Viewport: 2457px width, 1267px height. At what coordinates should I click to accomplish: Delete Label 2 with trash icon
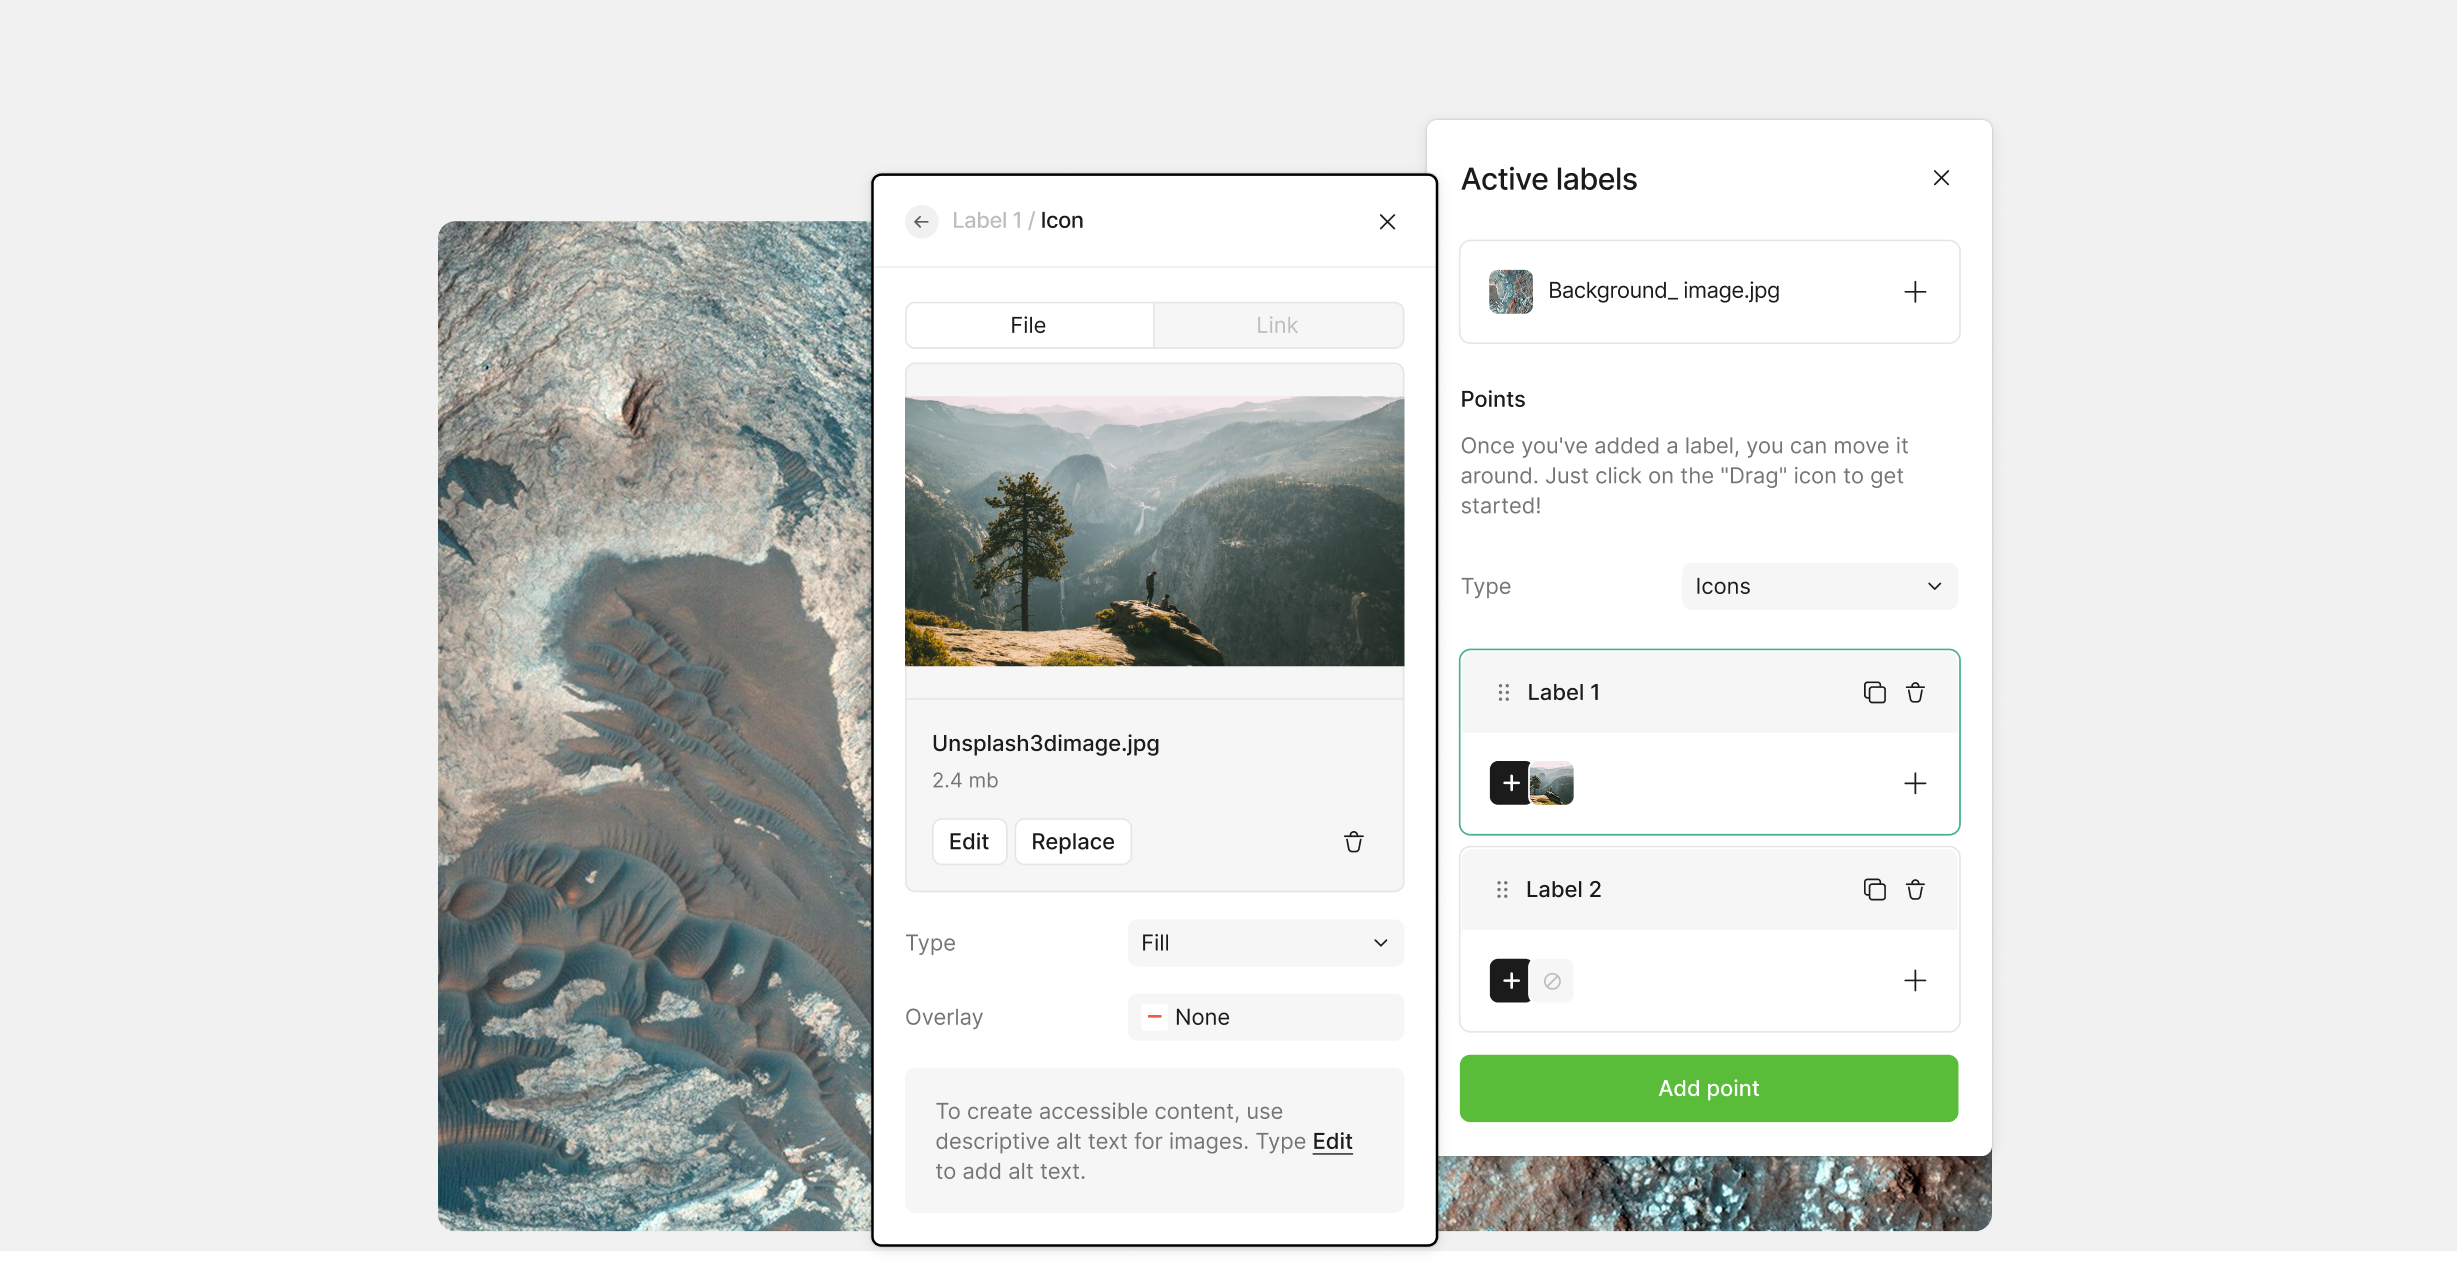pos(1915,889)
